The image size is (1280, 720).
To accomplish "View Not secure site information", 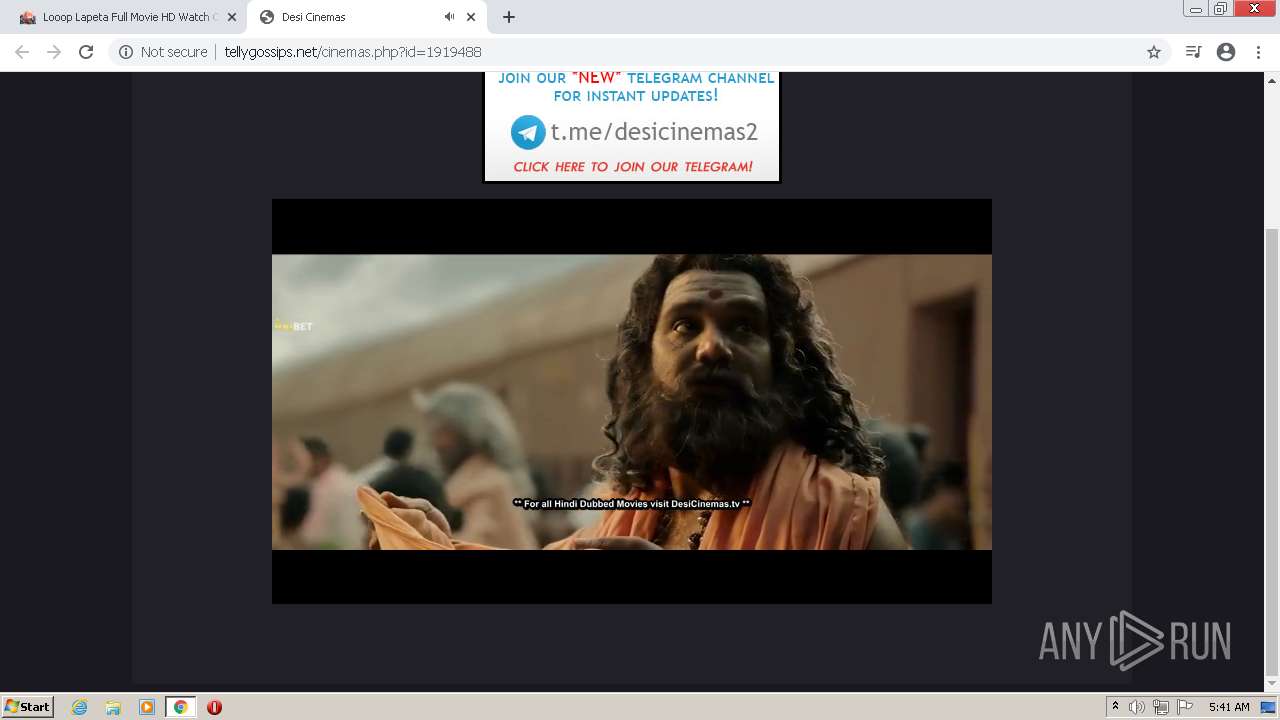I will point(163,52).
